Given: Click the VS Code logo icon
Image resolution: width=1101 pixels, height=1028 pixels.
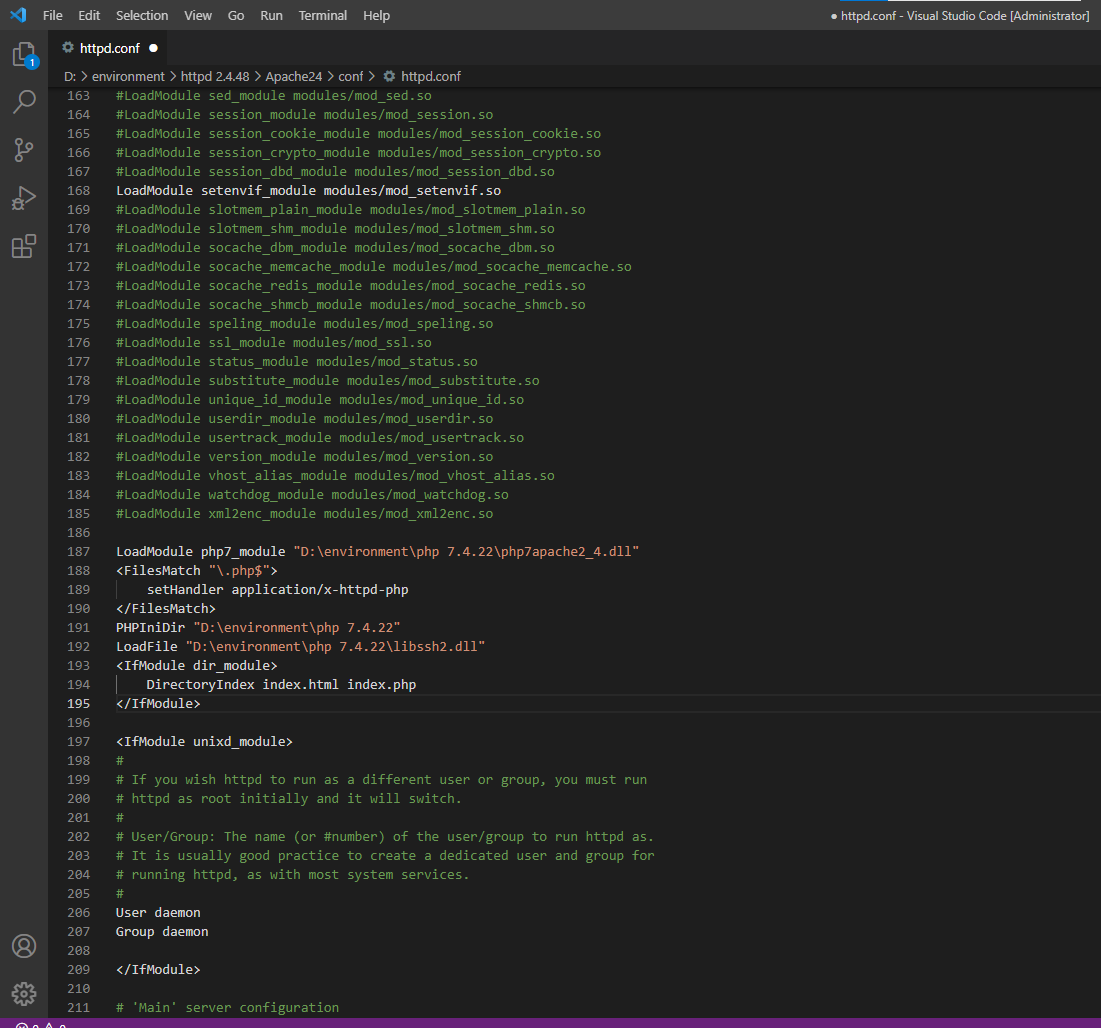Looking at the screenshot, I should click(18, 15).
